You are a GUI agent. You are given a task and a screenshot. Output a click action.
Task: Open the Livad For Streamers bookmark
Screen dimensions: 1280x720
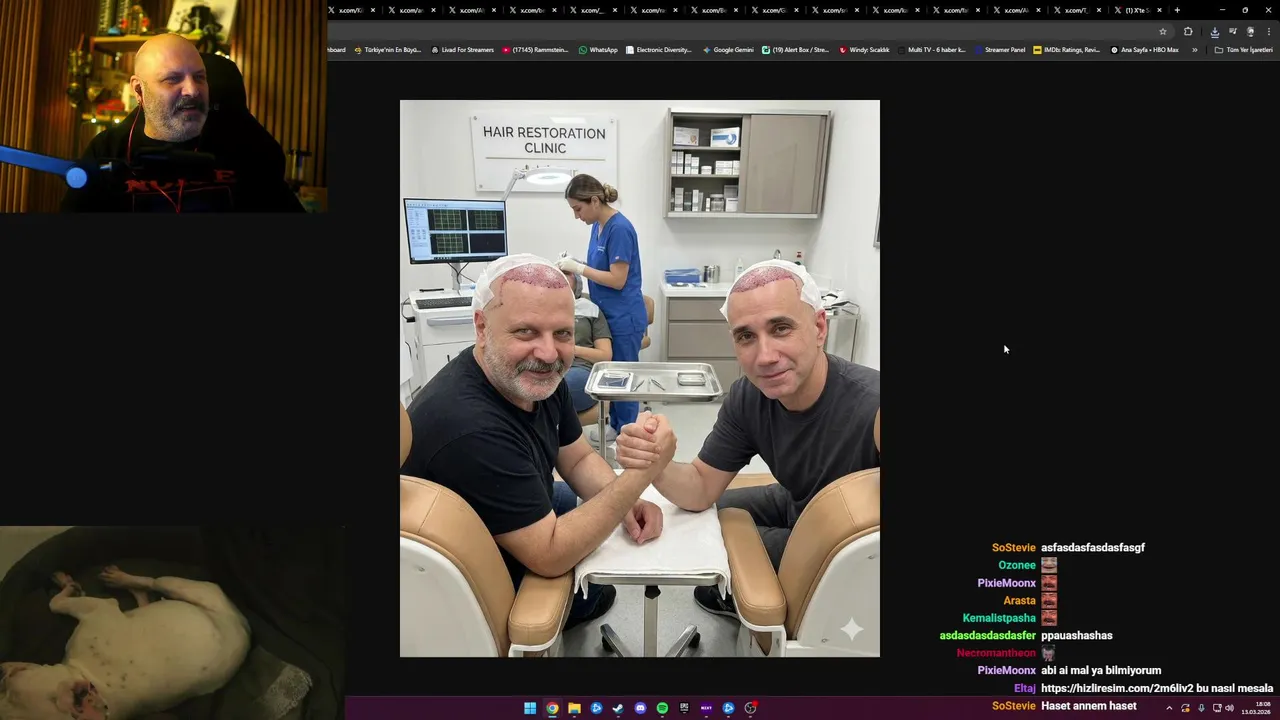click(x=463, y=50)
